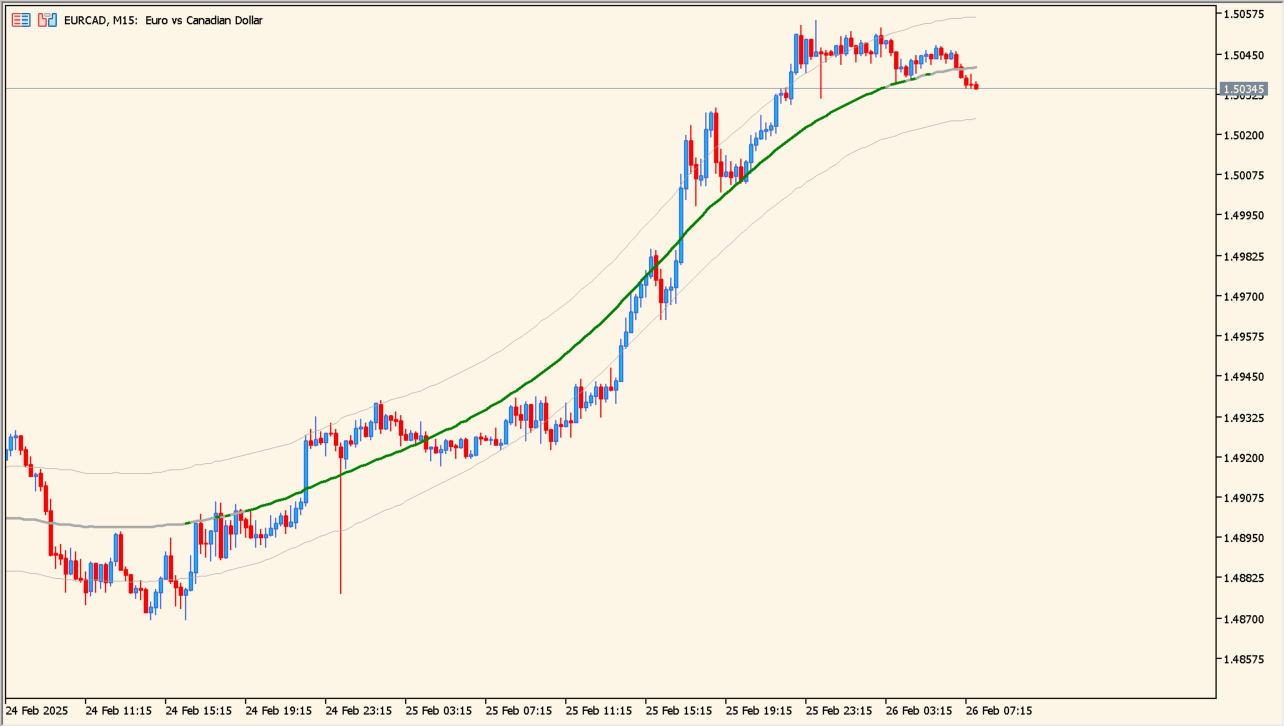Click the 1.49200 level on price axis
Screen dimensions: 1284x726
coord(1244,458)
